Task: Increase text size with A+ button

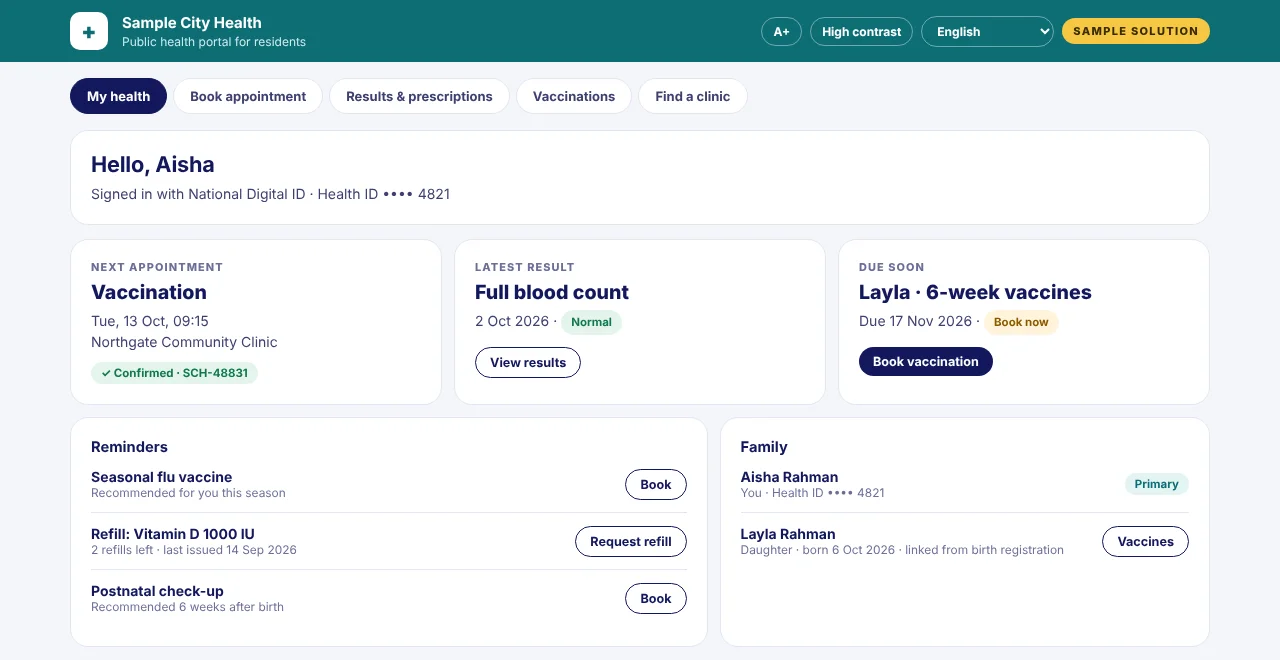Action: click(x=781, y=31)
